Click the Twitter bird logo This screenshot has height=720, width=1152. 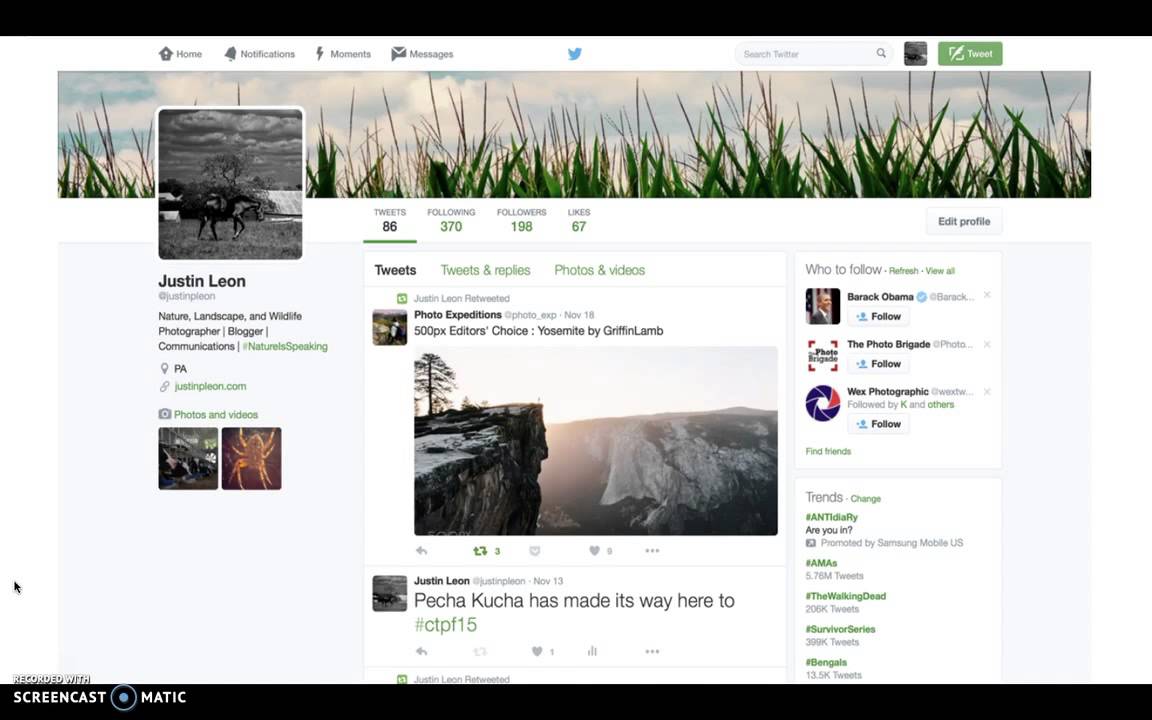point(575,54)
